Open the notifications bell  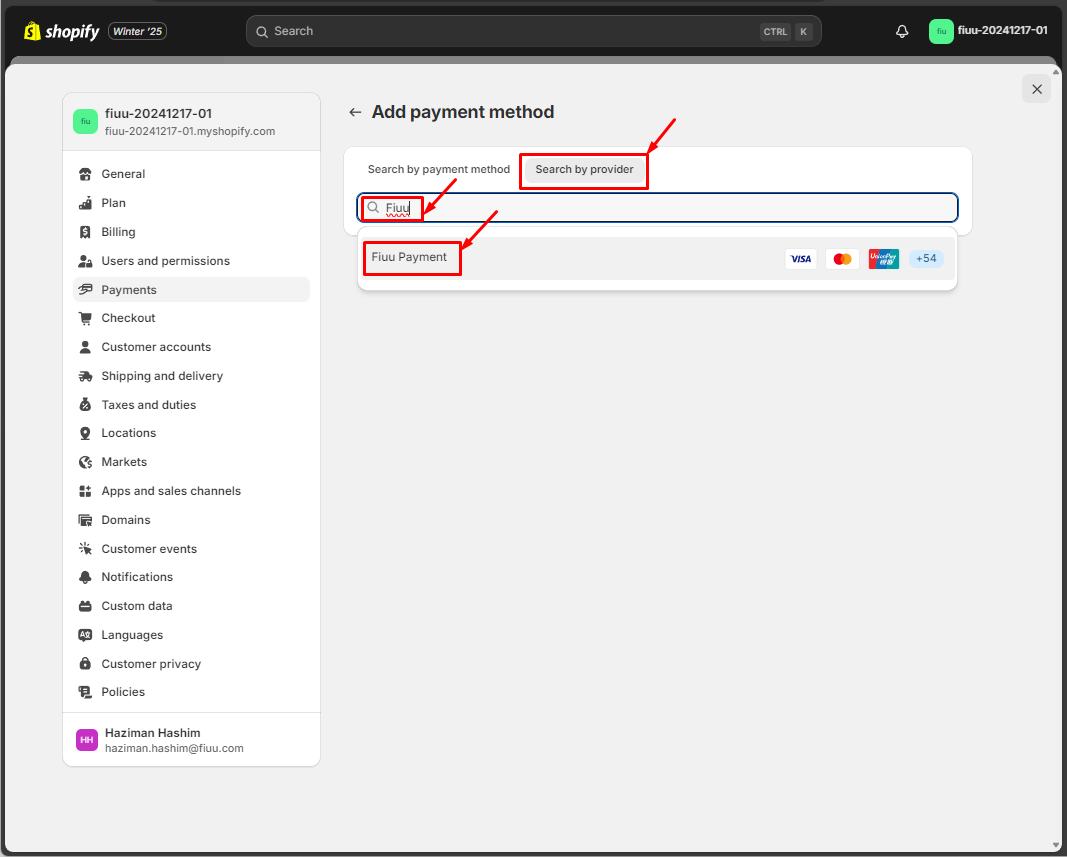pyautogui.click(x=902, y=31)
